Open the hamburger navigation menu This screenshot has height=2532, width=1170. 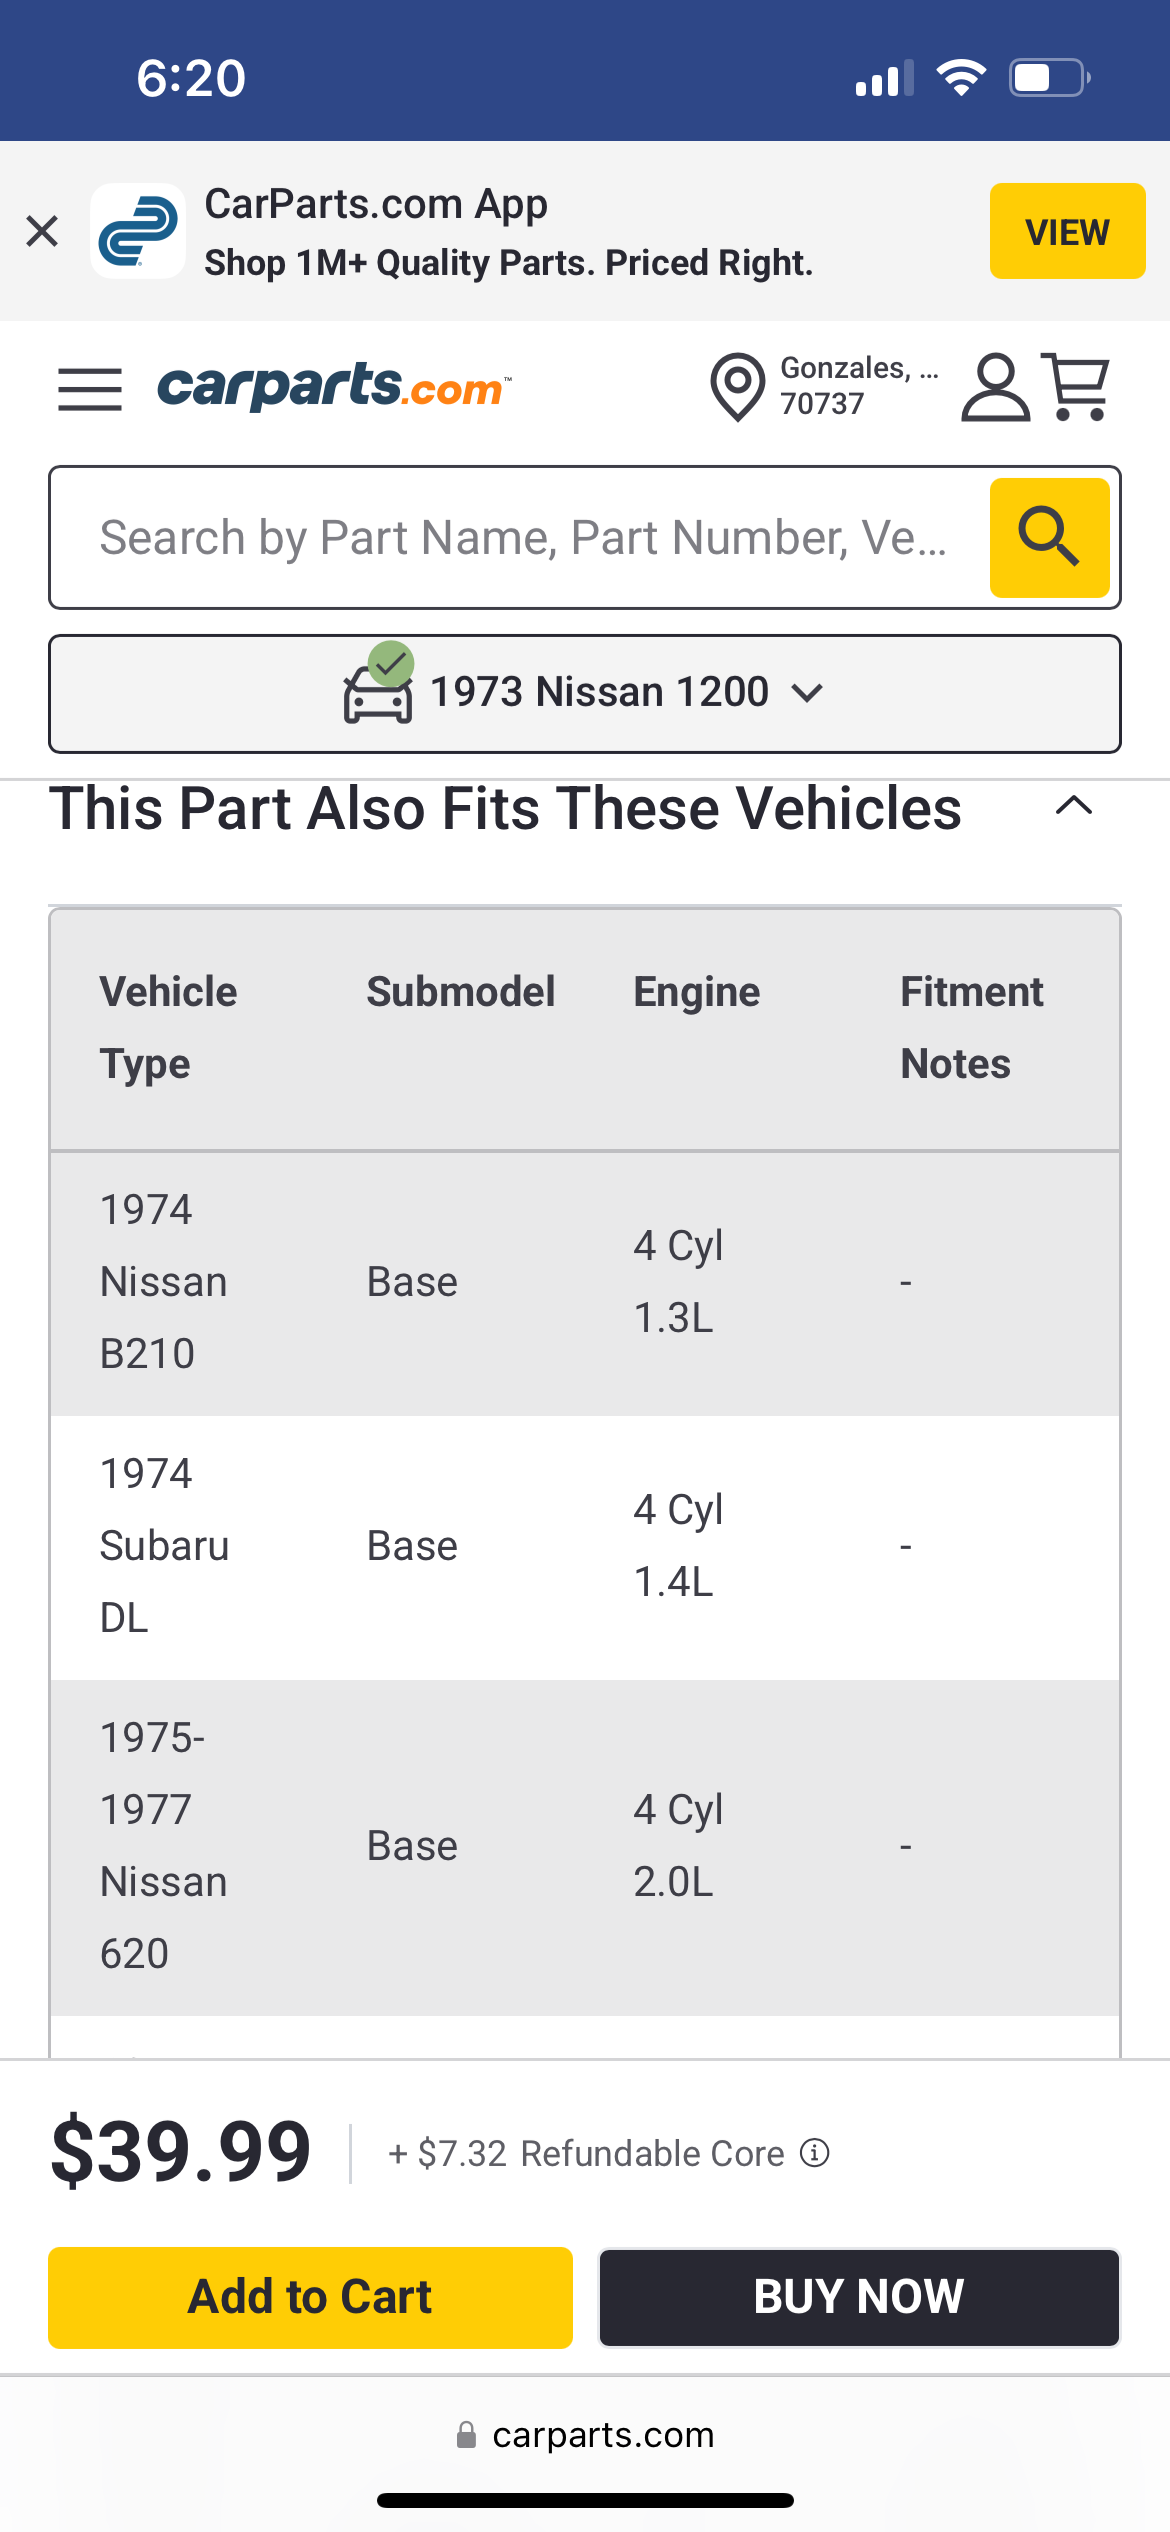click(90, 388)
